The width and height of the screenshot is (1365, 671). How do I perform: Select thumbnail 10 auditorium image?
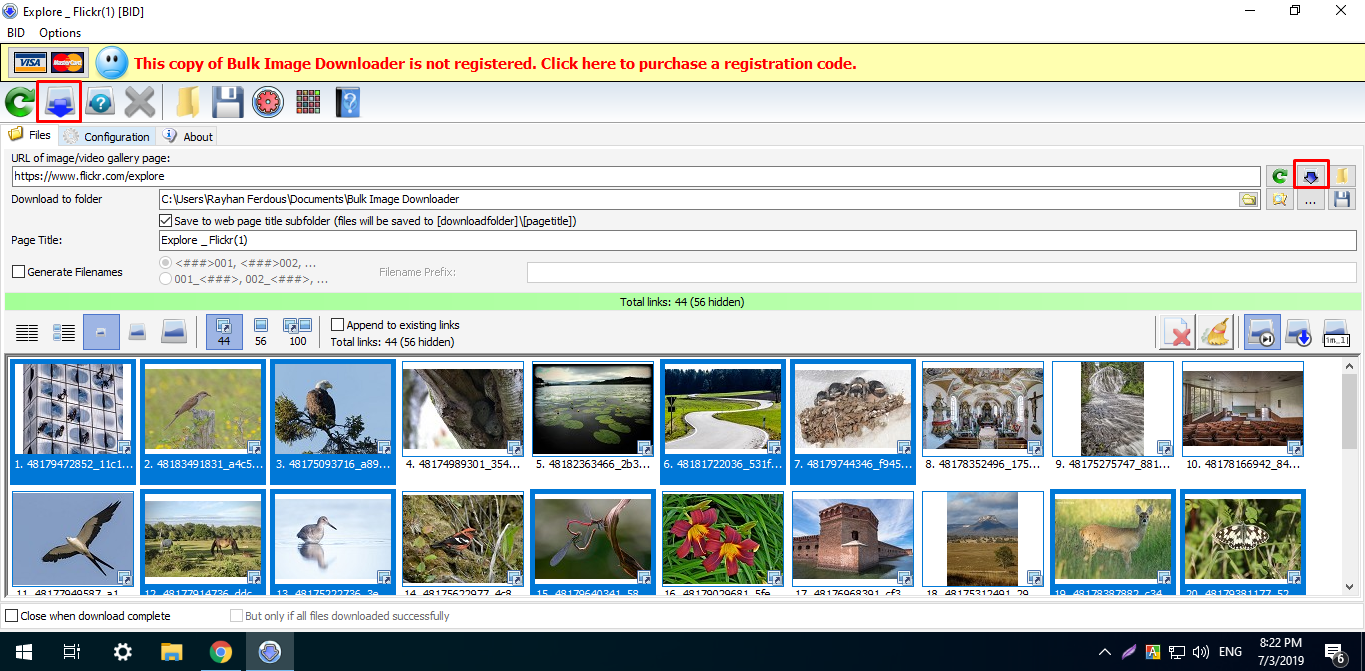pos(1243,415)
